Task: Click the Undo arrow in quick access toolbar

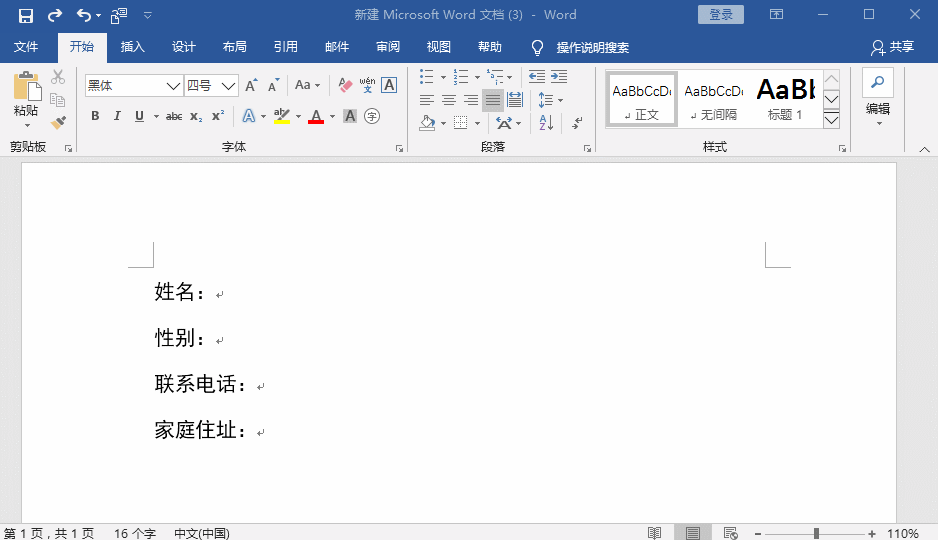Action: click(x=84, y=16)
